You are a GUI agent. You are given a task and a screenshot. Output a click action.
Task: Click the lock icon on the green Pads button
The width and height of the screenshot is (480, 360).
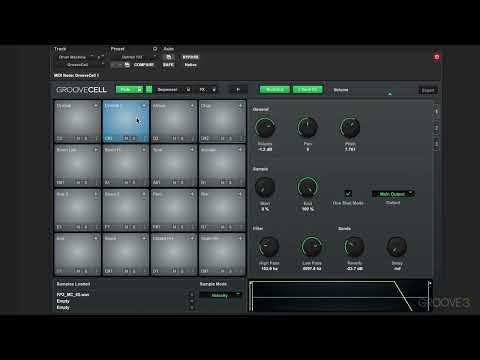click(x=140, y=89)
